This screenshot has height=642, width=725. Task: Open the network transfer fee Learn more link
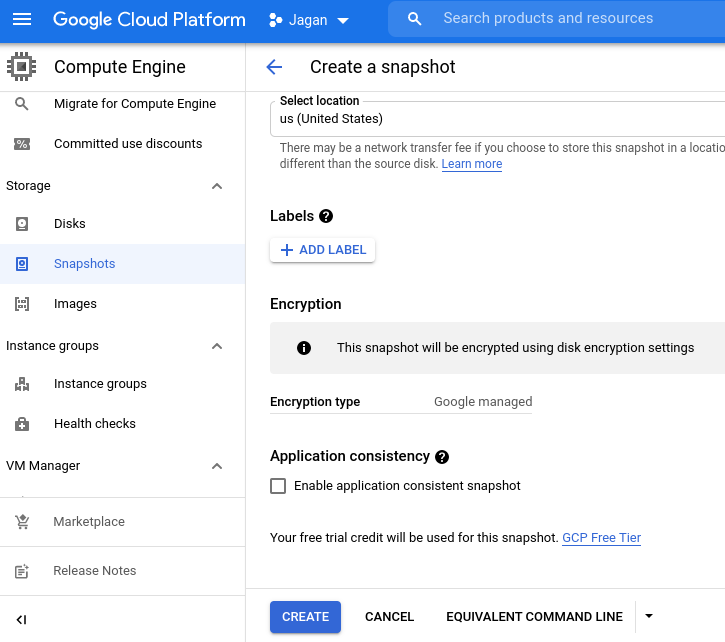(472, 164)
